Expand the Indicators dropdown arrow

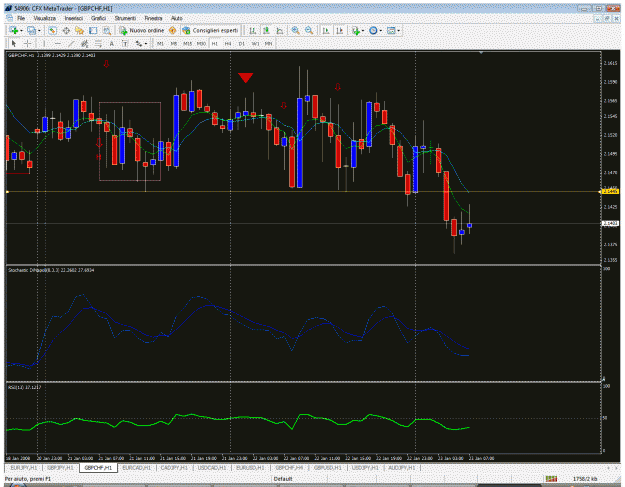363,31
